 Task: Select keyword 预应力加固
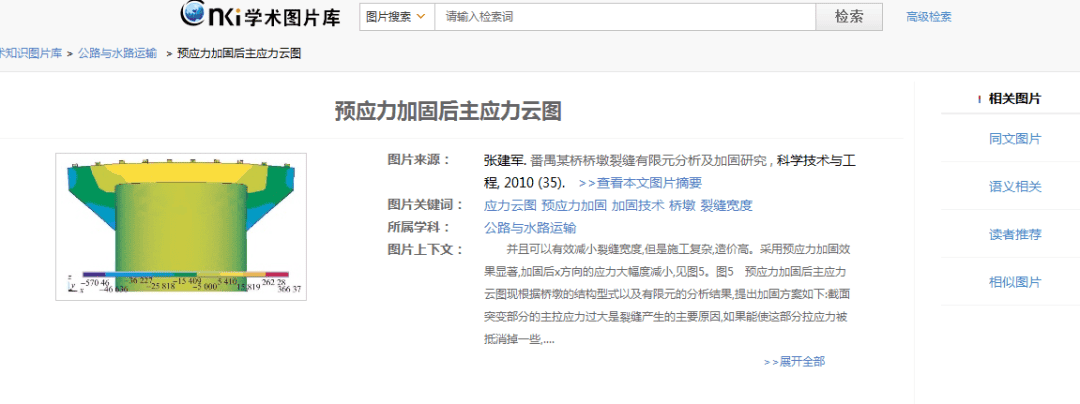[x=574, y=205]
